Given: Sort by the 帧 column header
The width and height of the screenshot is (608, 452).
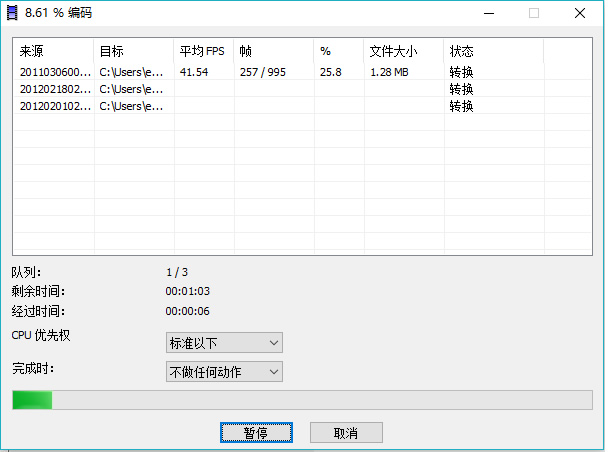Looking at the screenshot, I should pyautogui.click(x=274, y=51).
